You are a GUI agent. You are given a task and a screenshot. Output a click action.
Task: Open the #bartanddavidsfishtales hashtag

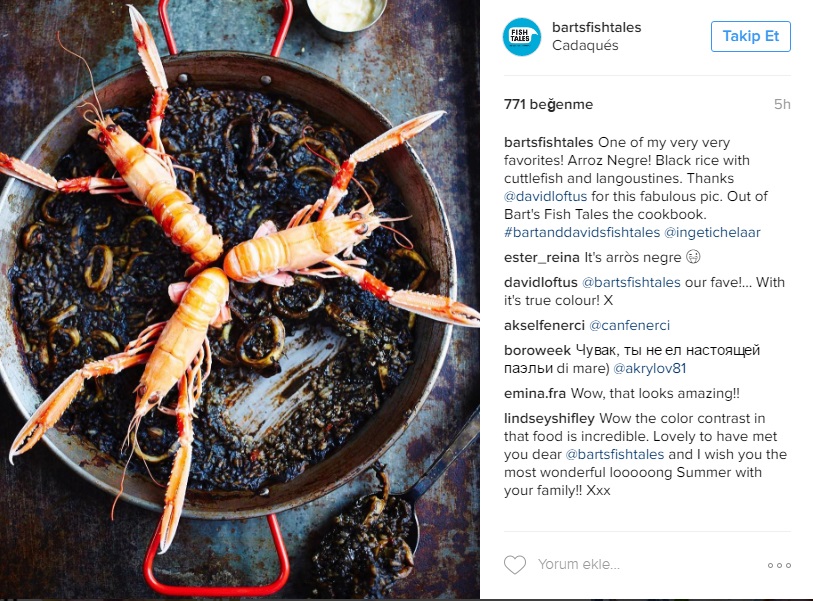tap(581, 232)
